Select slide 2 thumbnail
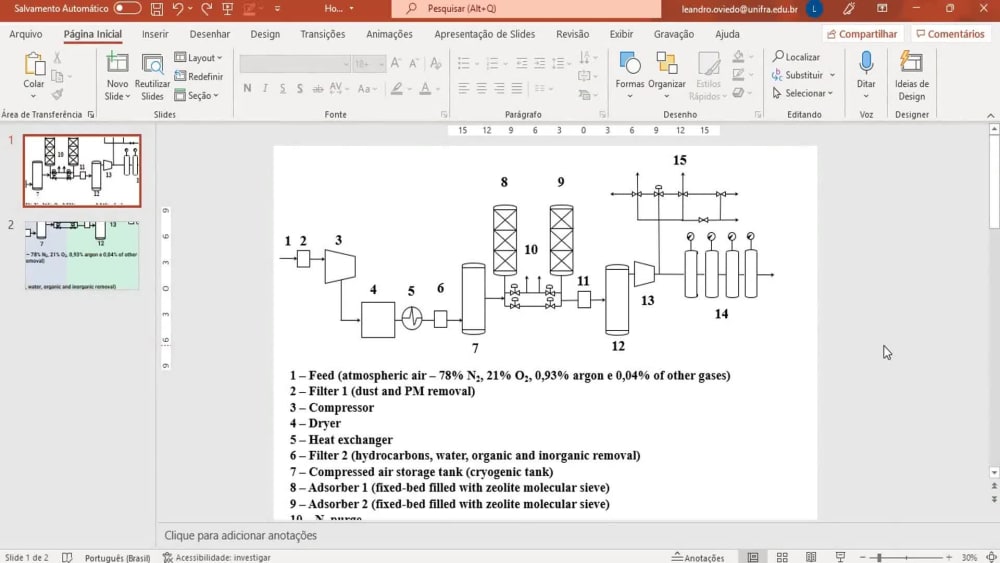This screenshot has width=1000, height=563. click(82, 255)
